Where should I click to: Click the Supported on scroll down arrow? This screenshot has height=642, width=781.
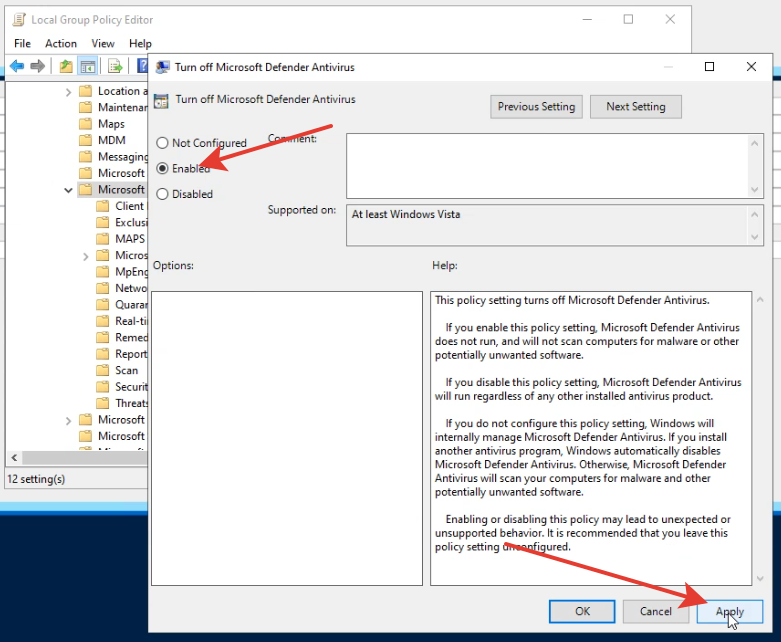pyautogui.click(x=755, y=237)
